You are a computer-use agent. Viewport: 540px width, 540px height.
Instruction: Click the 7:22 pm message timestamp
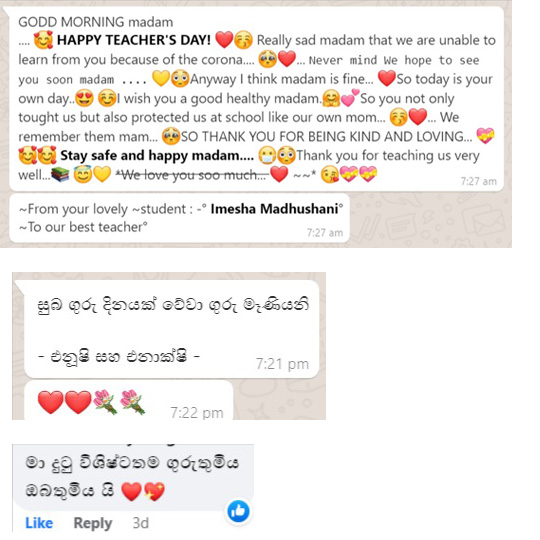tap(197, 412)
